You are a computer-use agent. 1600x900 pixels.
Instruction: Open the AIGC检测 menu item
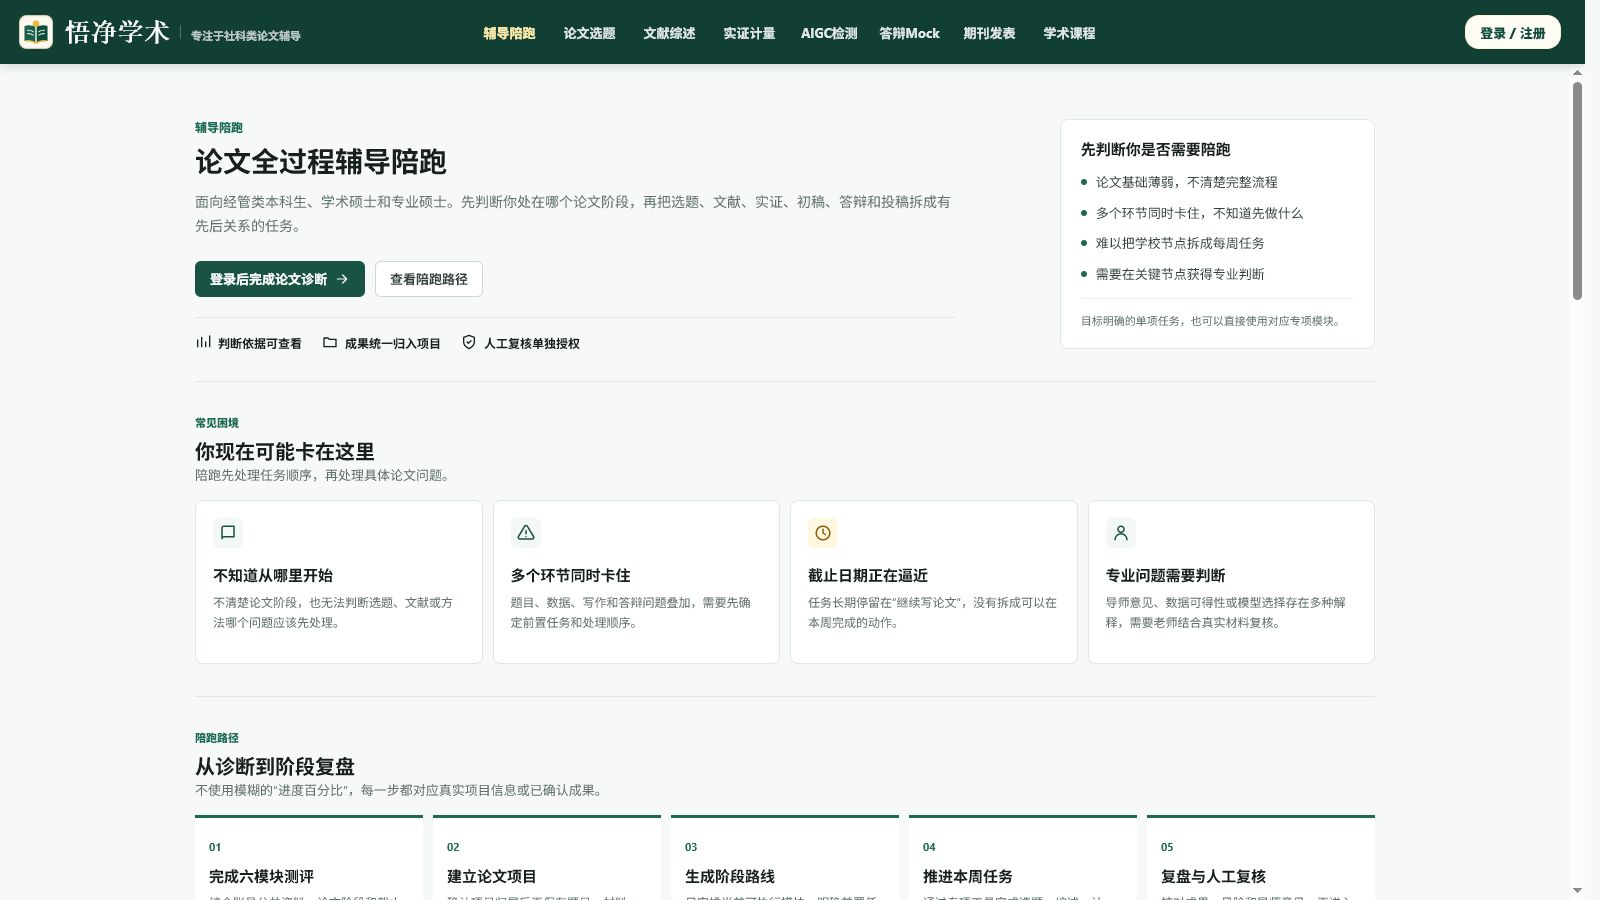coord(829,33)
